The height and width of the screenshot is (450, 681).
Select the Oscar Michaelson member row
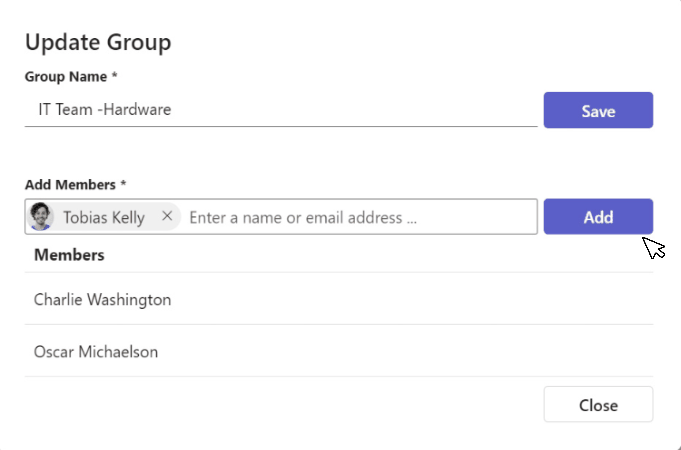[339, 351]
